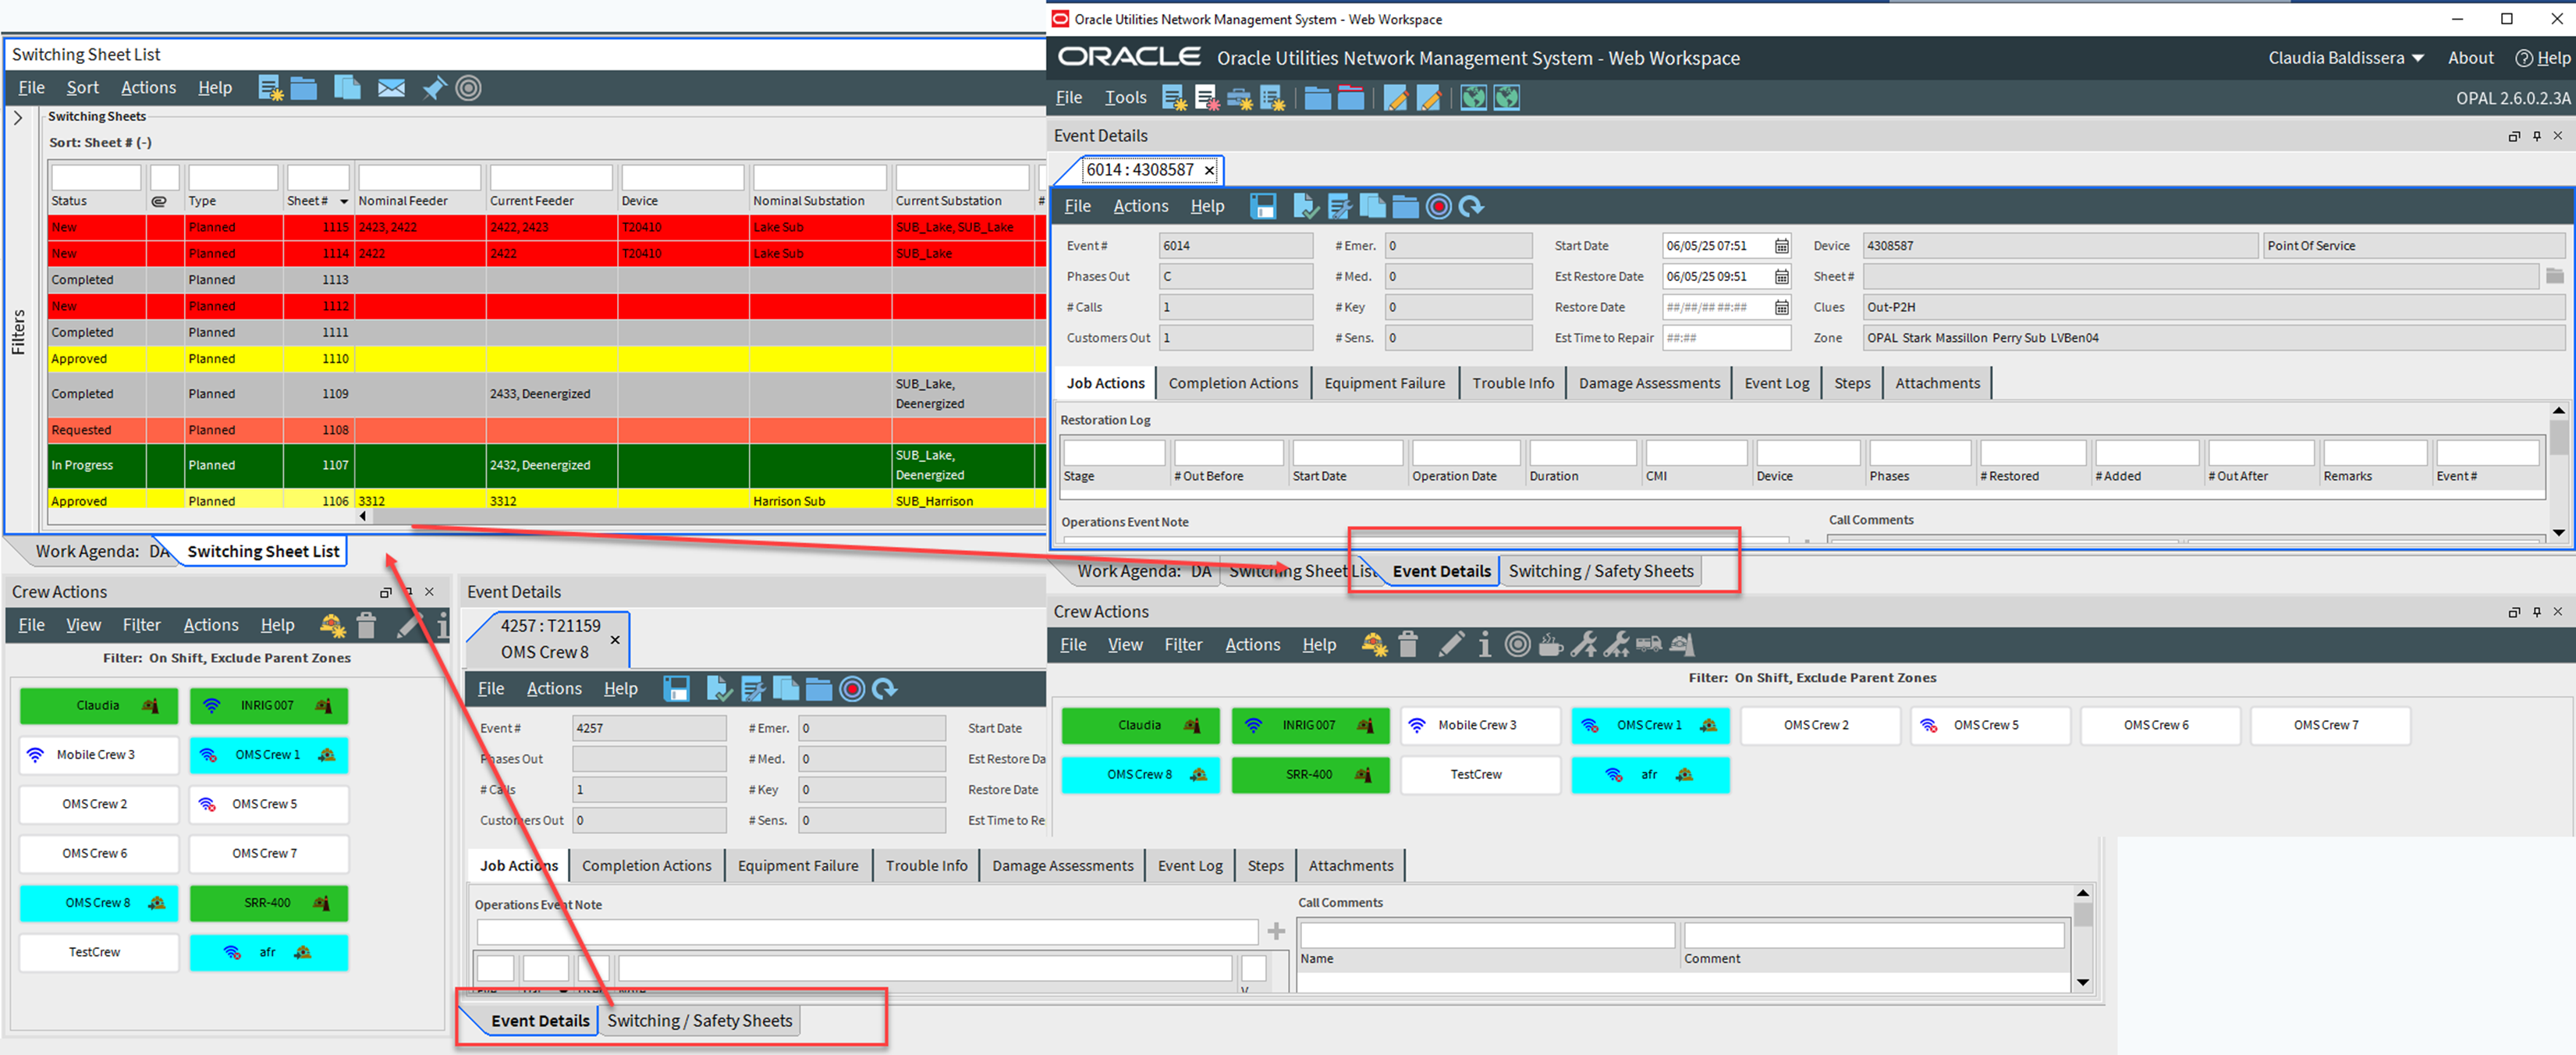
Task: Click Harrison Sub cell in sheet 1106 row
Action: [820, 501]
